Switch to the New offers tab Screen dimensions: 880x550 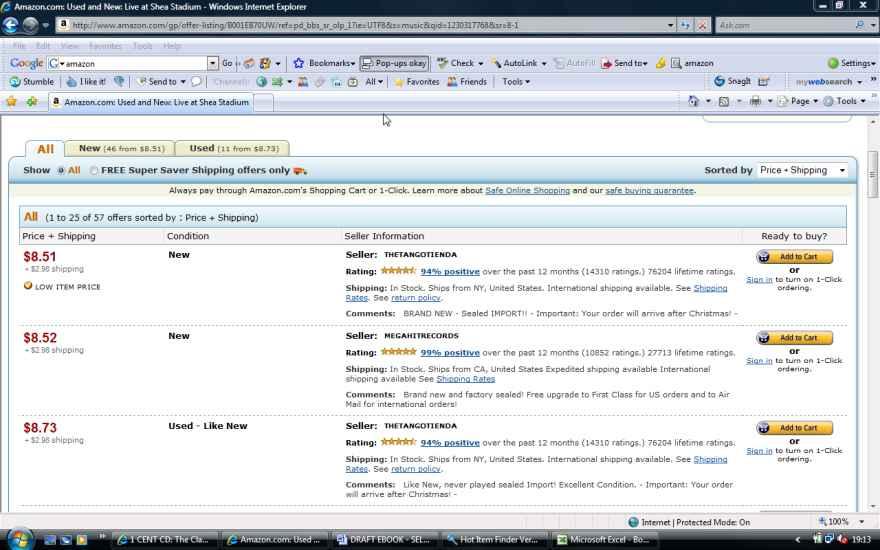[x=120, y=148]
